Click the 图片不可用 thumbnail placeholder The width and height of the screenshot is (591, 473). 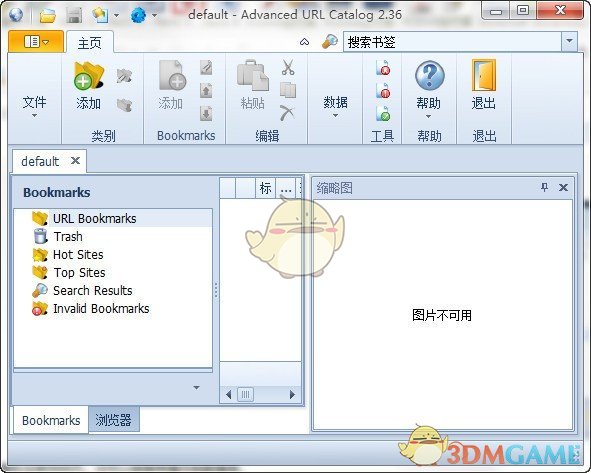pyautogui.click(x=442, y=315)
